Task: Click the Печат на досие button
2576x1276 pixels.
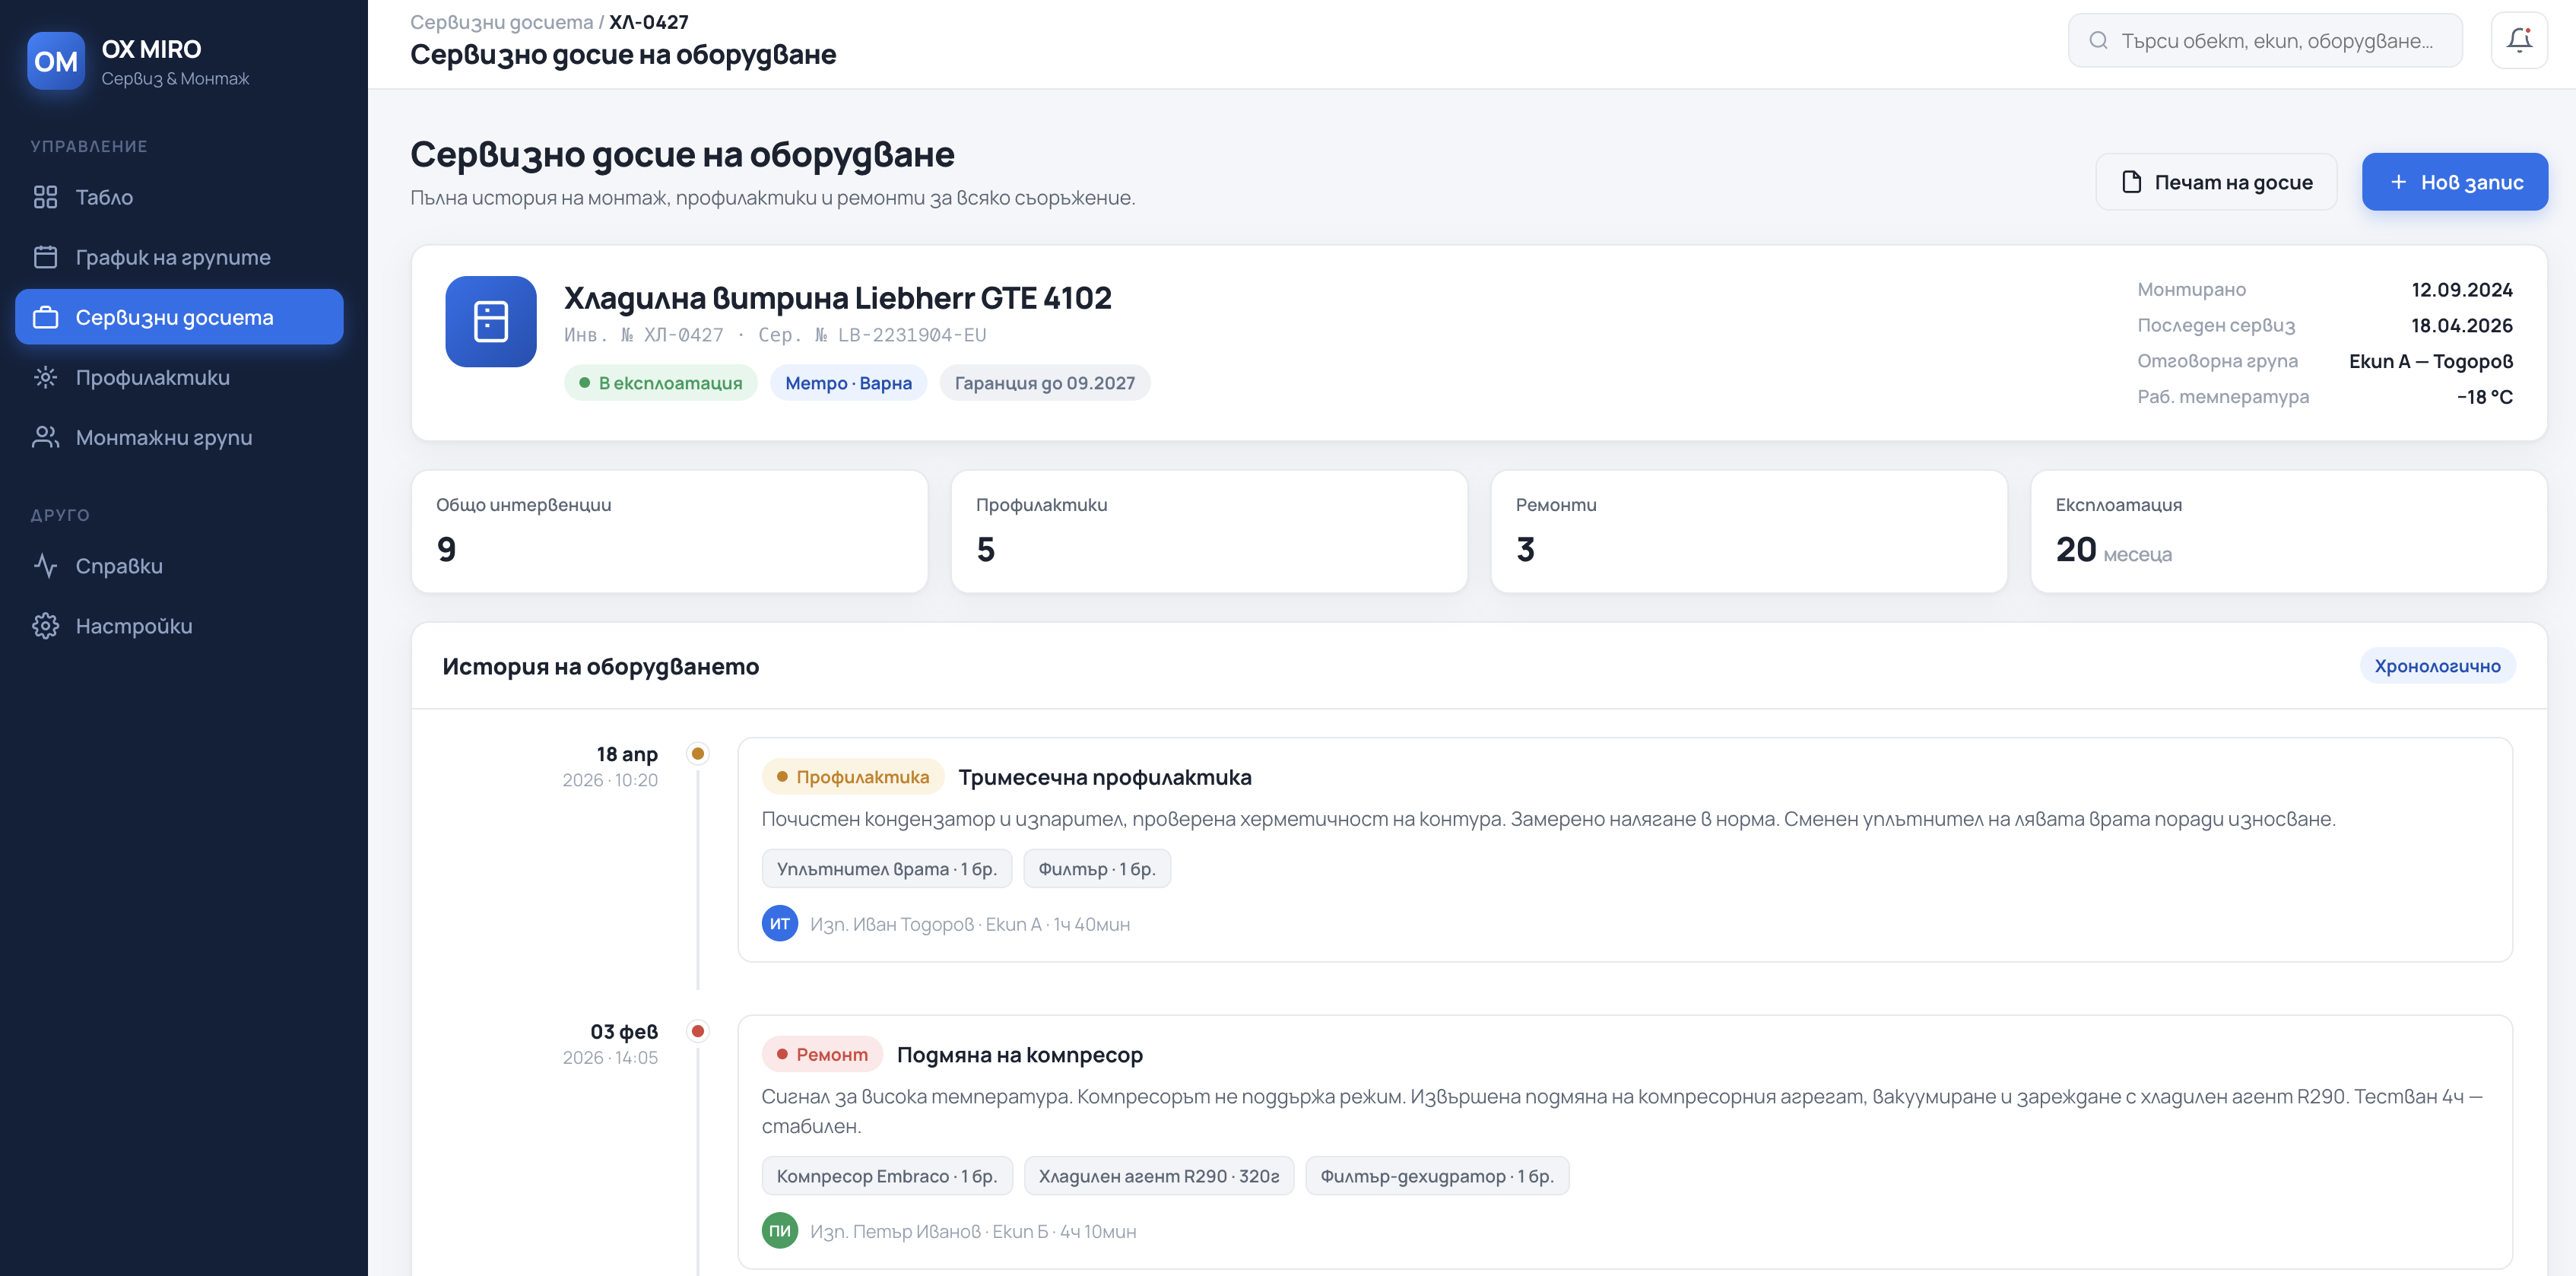Action: coord(2216,182)
